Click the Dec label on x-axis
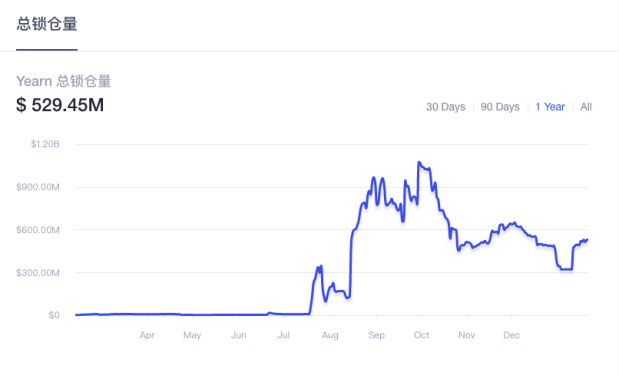 click(511, 335)
